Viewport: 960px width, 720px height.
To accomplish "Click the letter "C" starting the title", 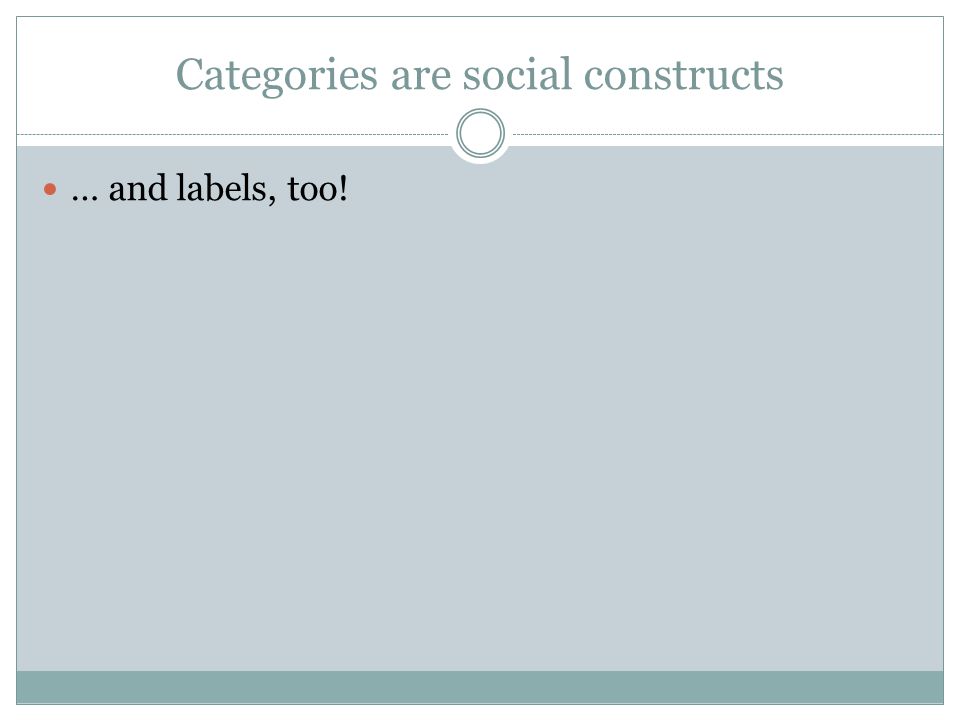I will tap(190, 75).
